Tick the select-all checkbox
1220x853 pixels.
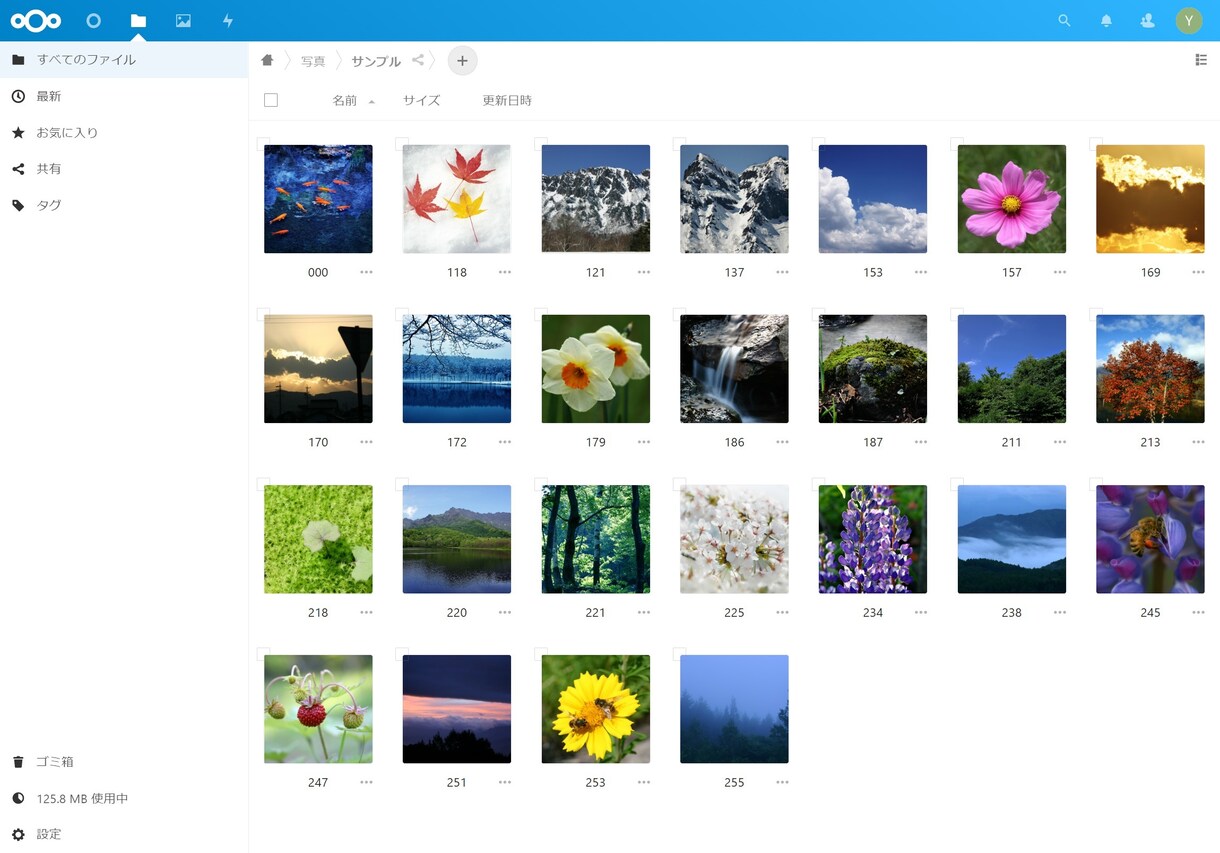point(271,100)
